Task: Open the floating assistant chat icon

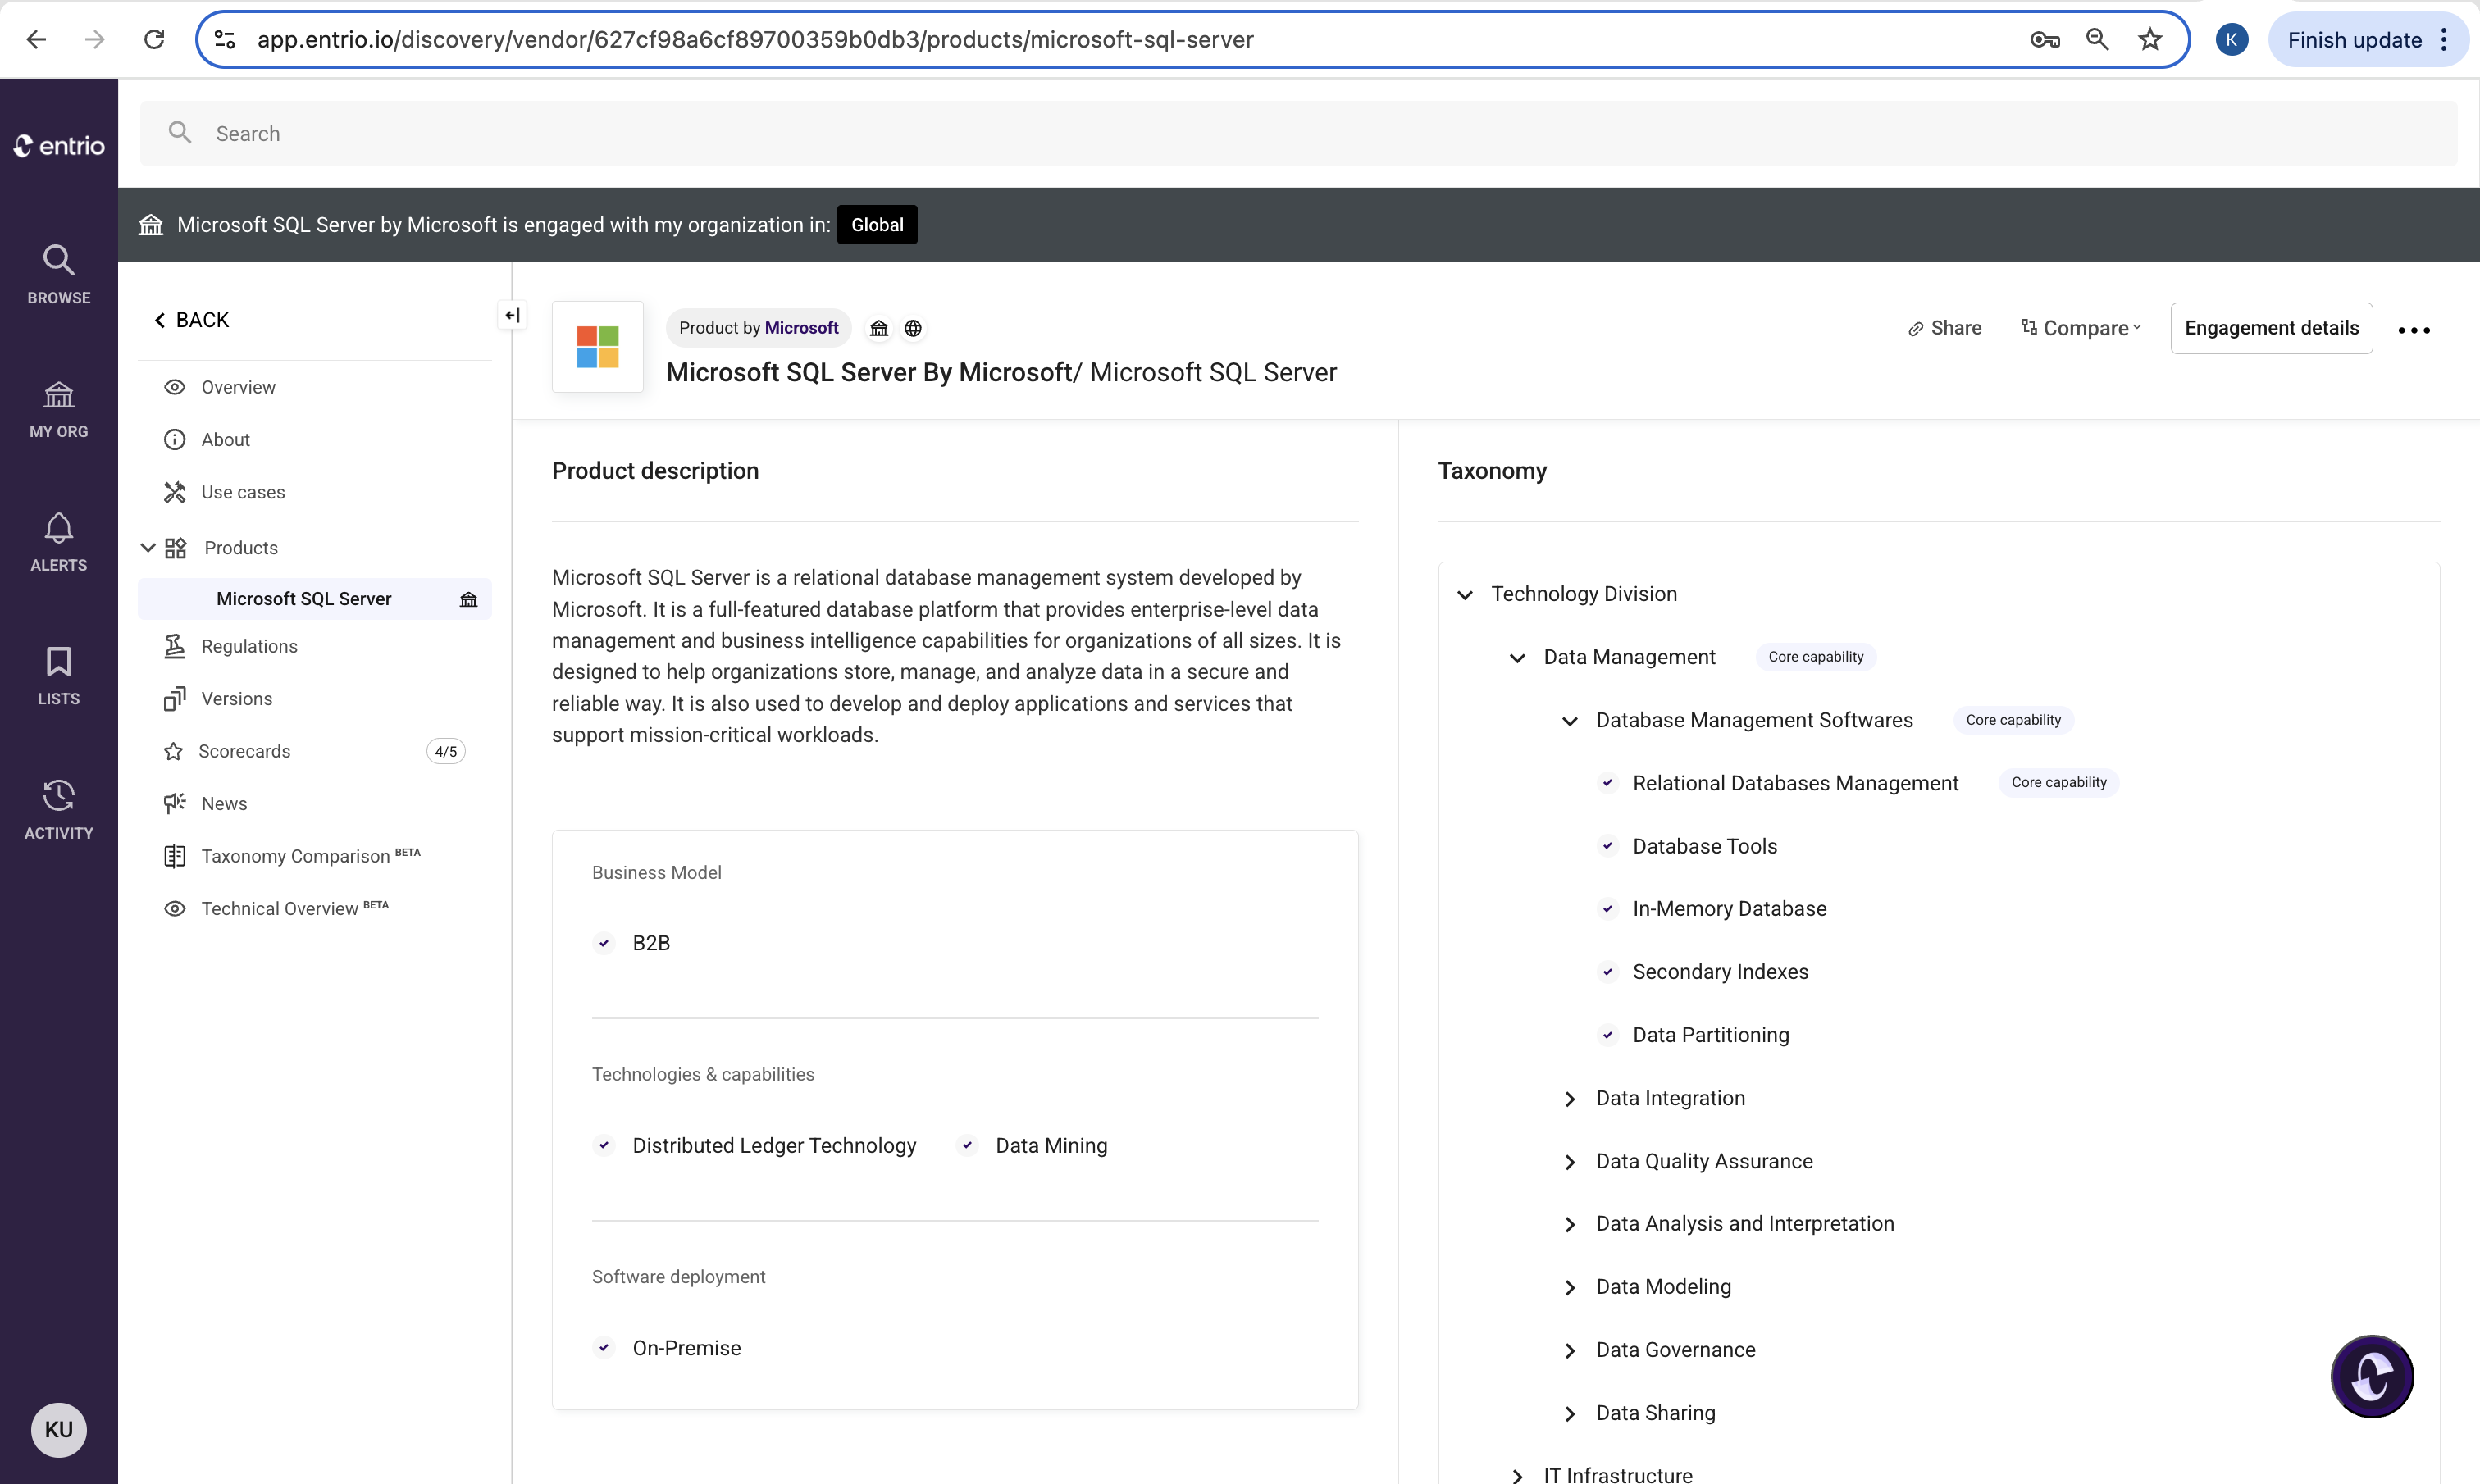Action: [2372, 1376]
